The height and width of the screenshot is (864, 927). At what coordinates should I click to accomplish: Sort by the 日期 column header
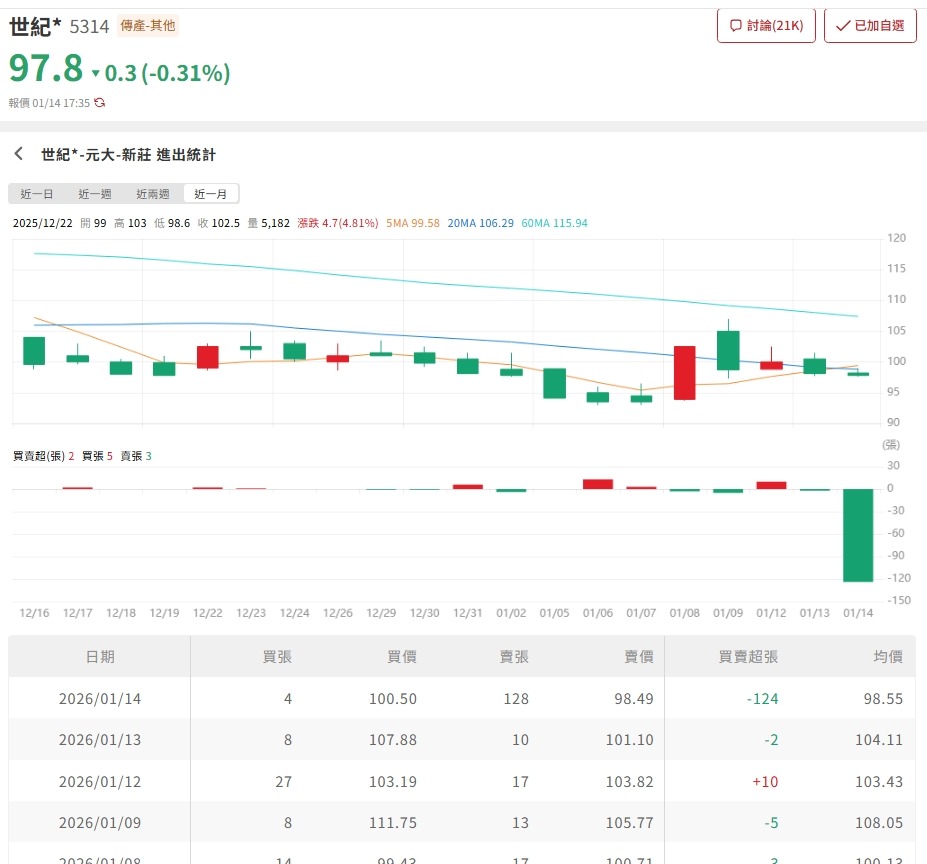point(100,656)
